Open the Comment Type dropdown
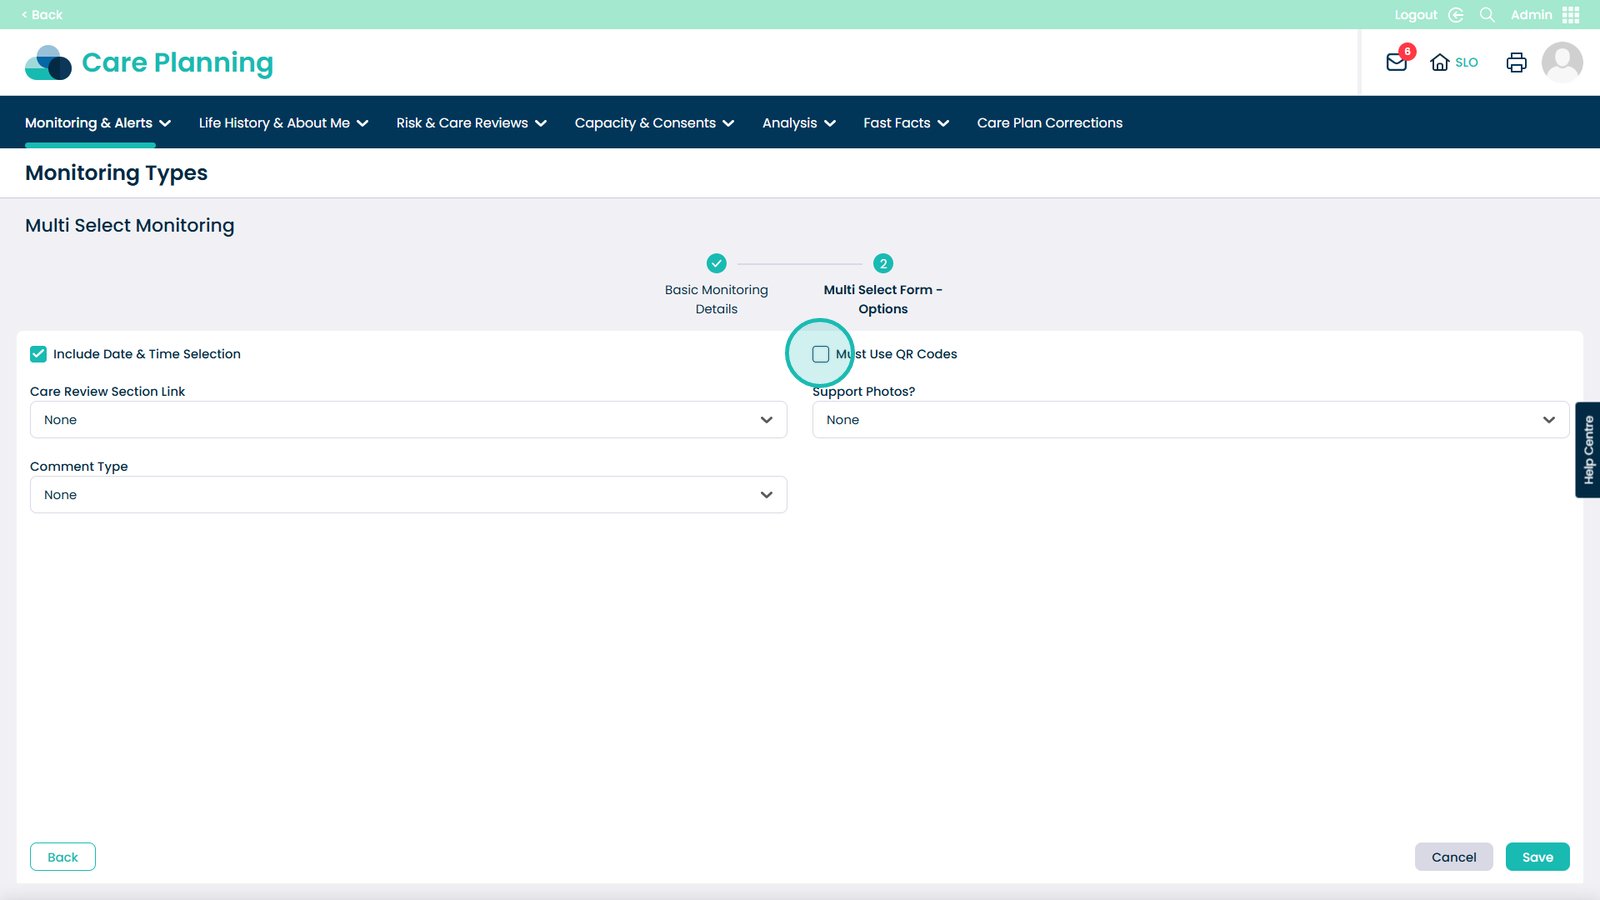 click(x=408, y=495)
